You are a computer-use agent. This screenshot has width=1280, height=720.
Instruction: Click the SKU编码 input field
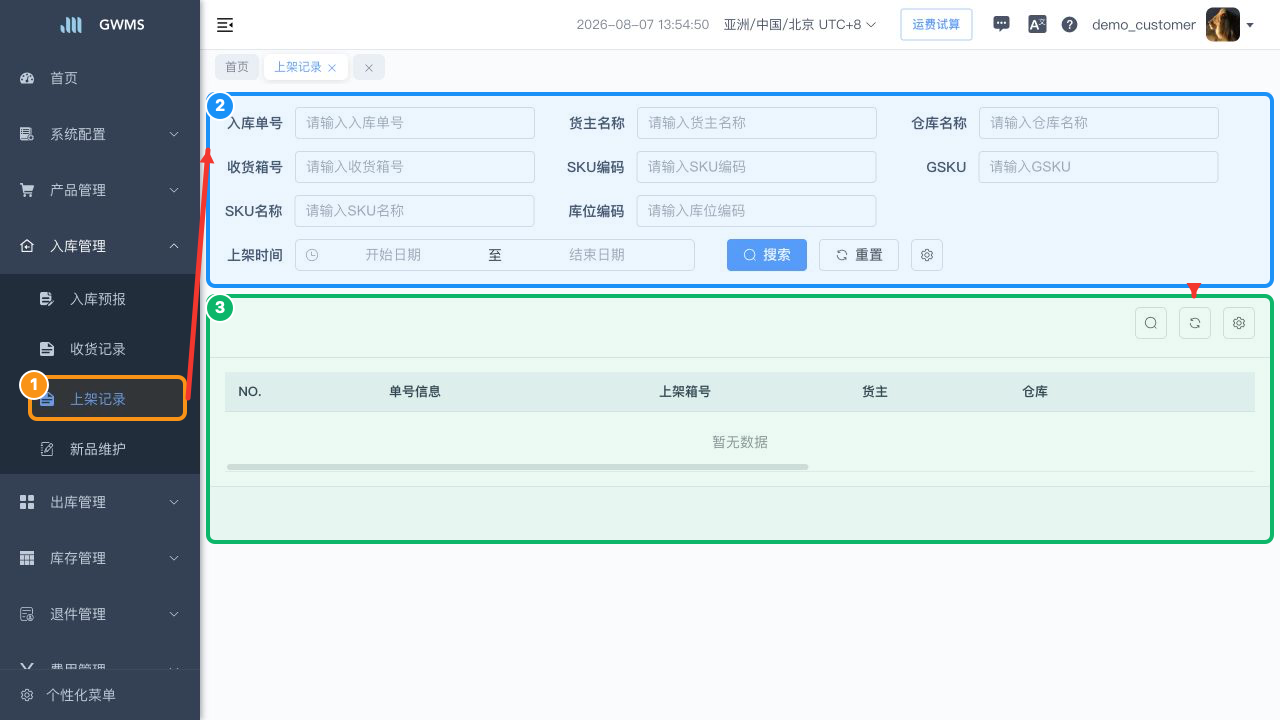click(x=757, y=167)
